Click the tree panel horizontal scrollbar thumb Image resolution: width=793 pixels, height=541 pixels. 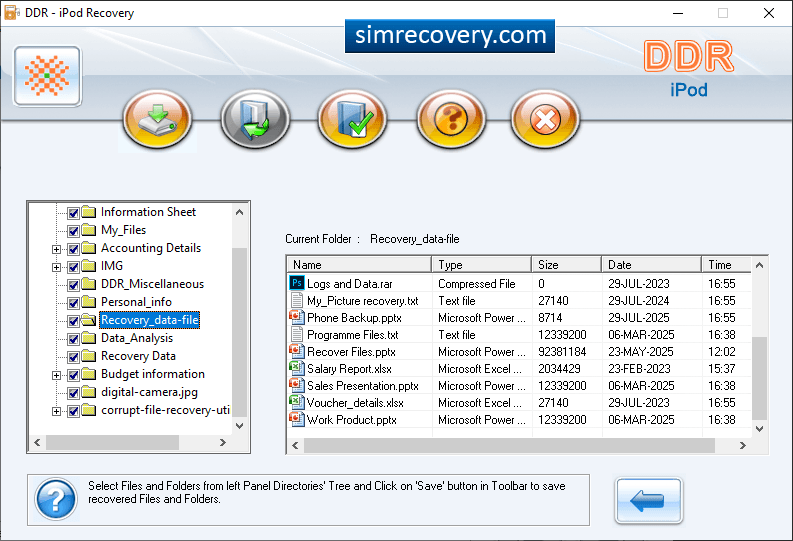click(x=112, y=442)
